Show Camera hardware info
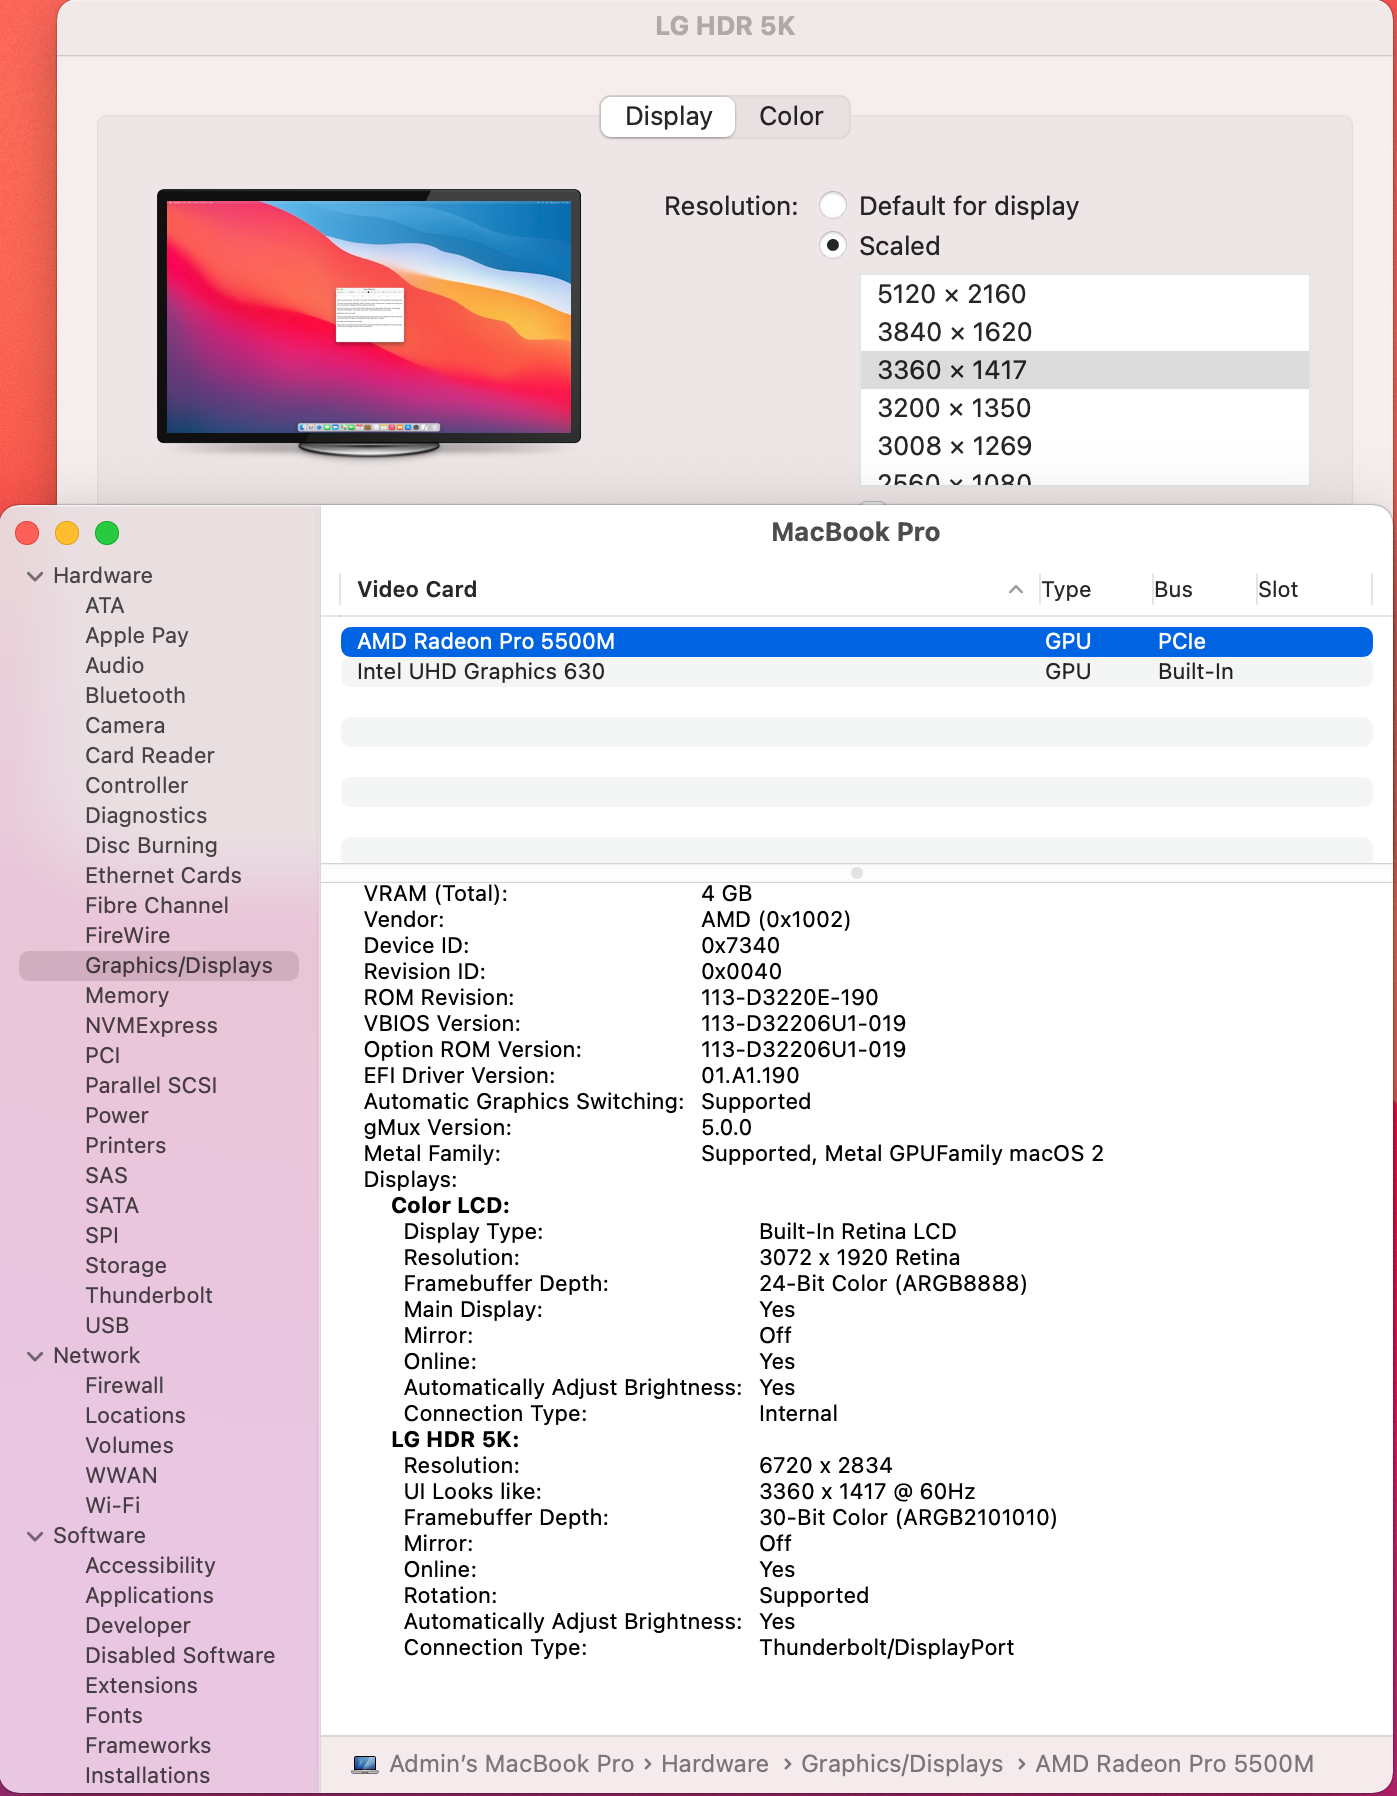 pos(125,726)
